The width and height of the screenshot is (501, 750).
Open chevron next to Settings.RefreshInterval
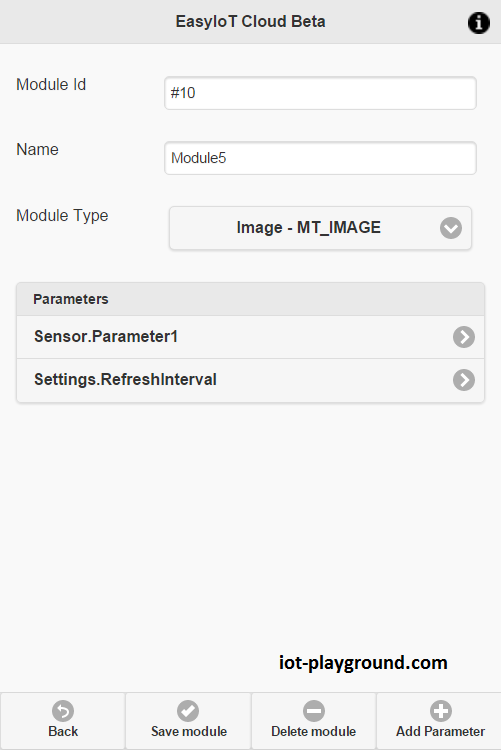pyautogui.click(x=464, y=380)
